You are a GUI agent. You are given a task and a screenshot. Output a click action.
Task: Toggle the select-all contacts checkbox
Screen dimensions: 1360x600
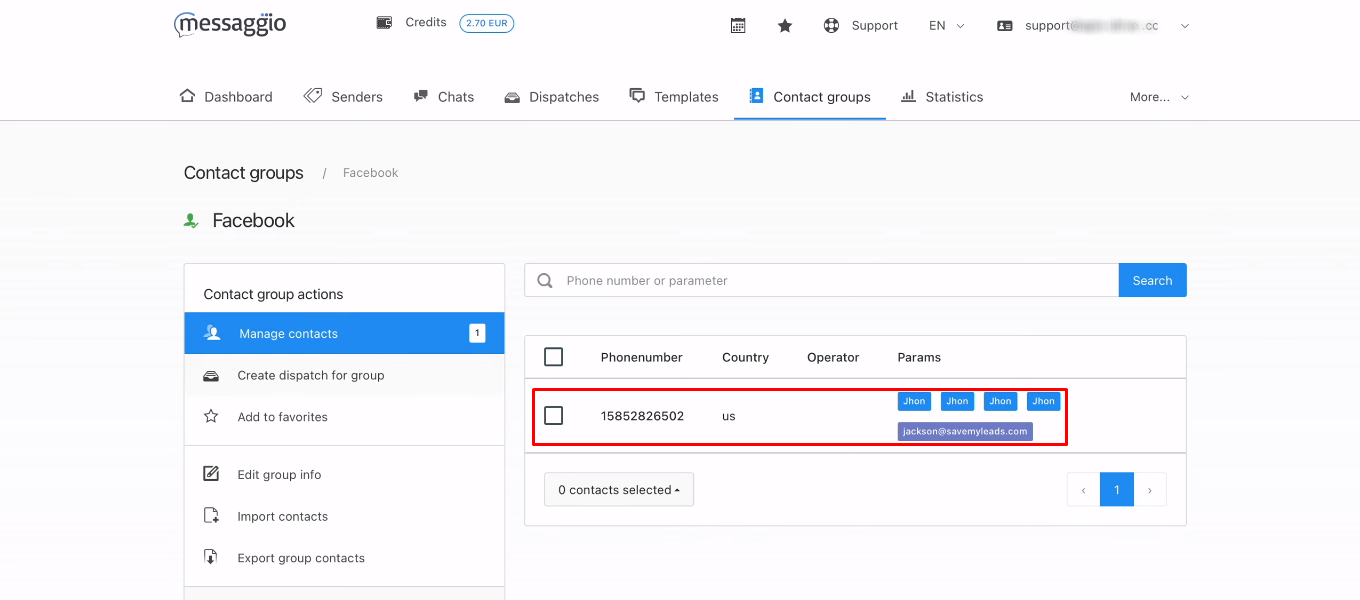coord(553,357)
